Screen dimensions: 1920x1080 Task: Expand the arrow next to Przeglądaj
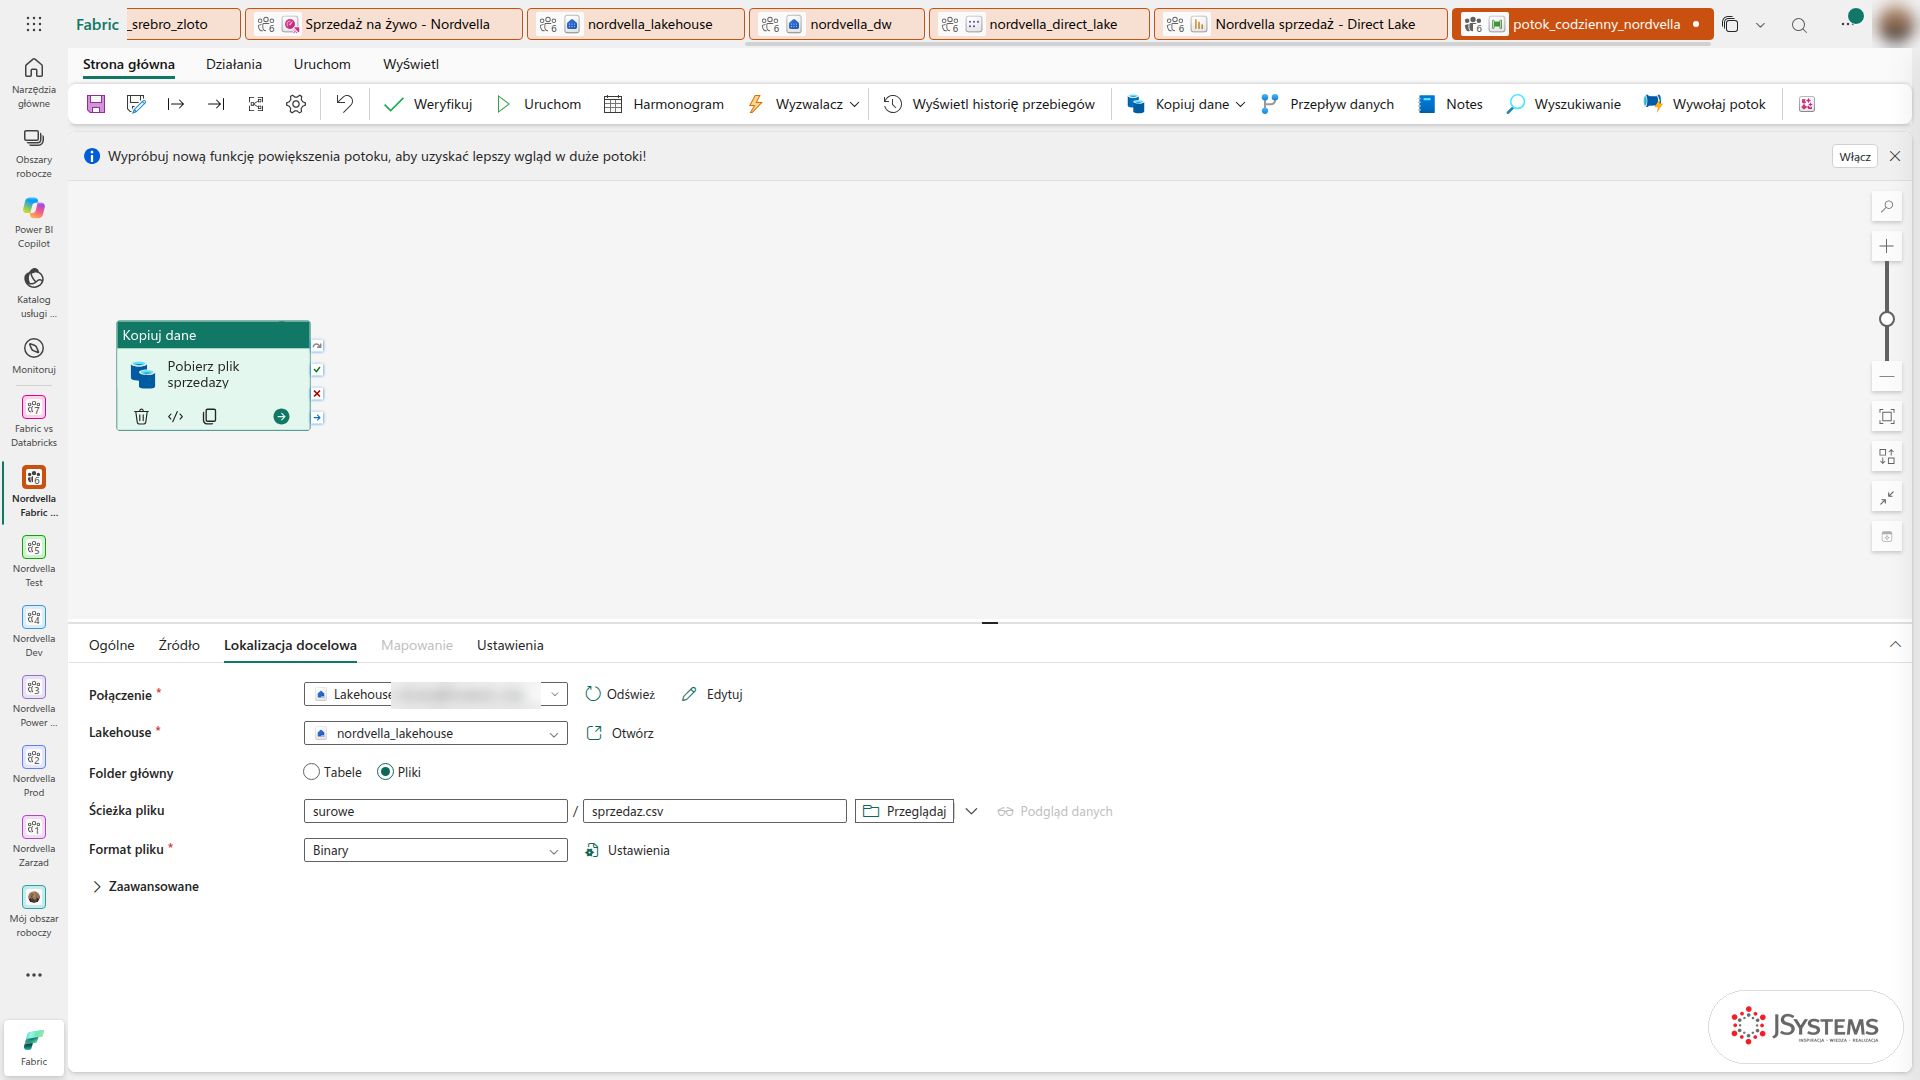[x=971, y=811]
